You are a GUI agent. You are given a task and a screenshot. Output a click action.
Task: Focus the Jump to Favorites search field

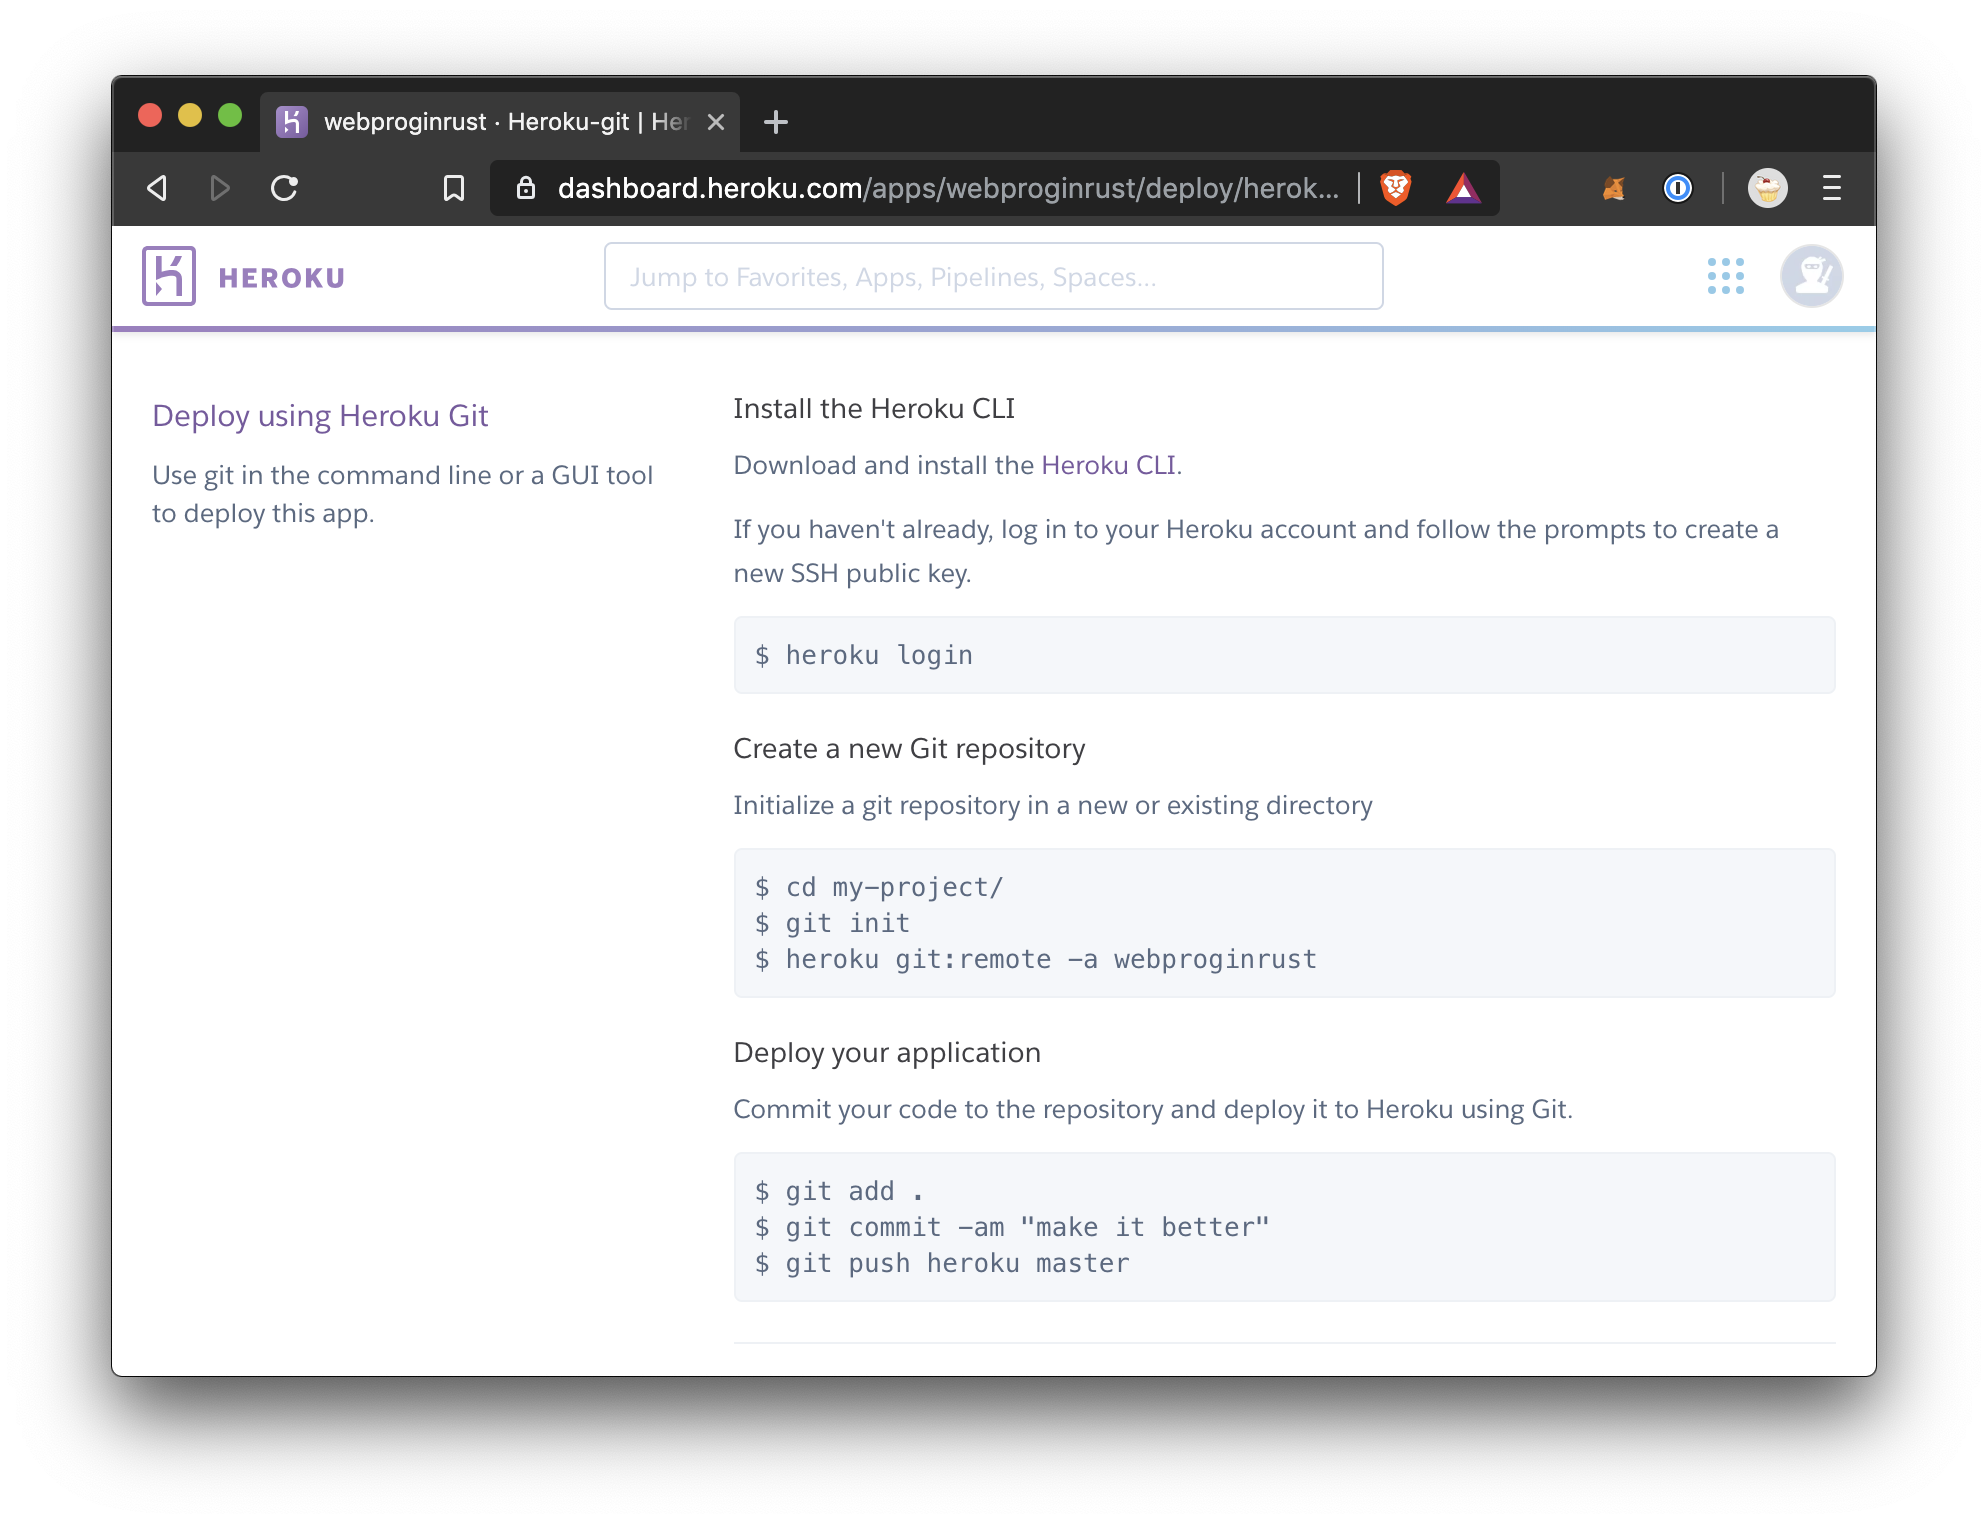pos(993,277)
